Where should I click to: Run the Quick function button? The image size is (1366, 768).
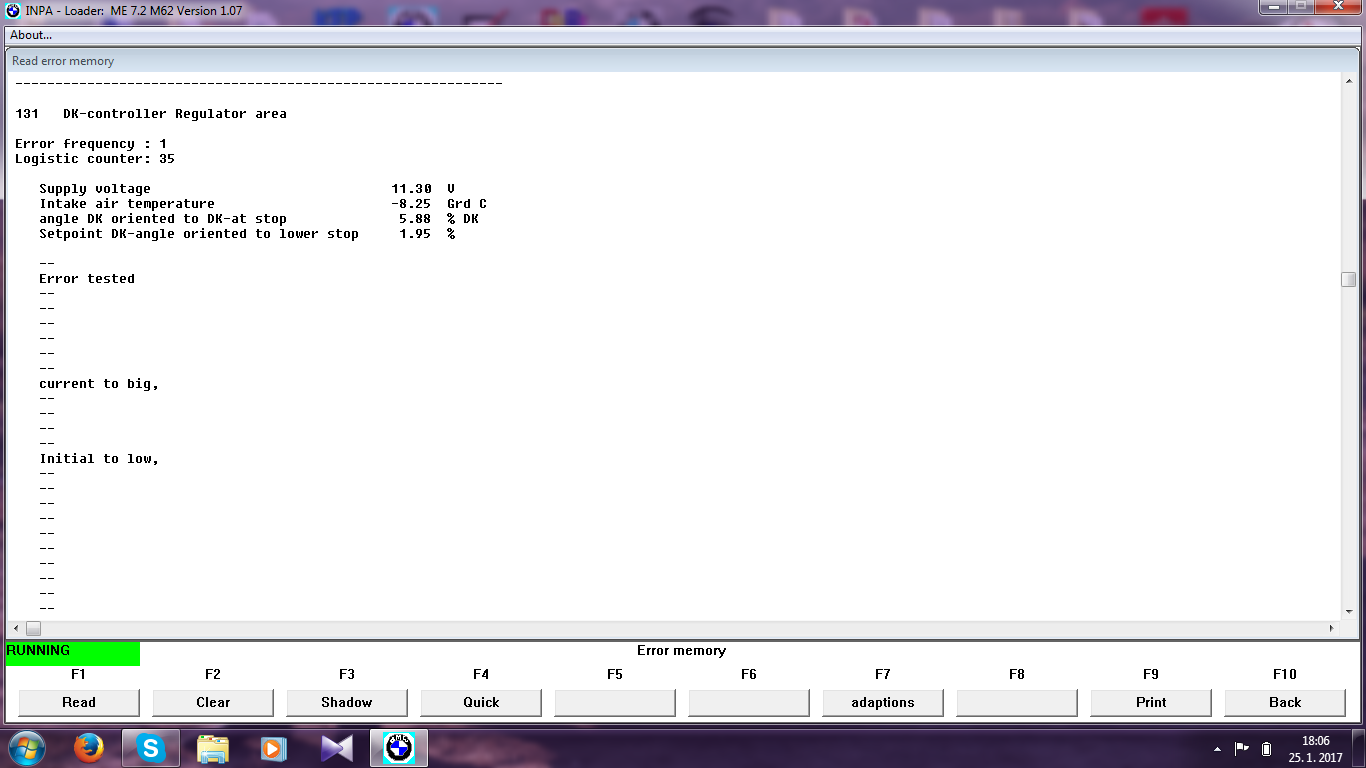coord(481,702)
